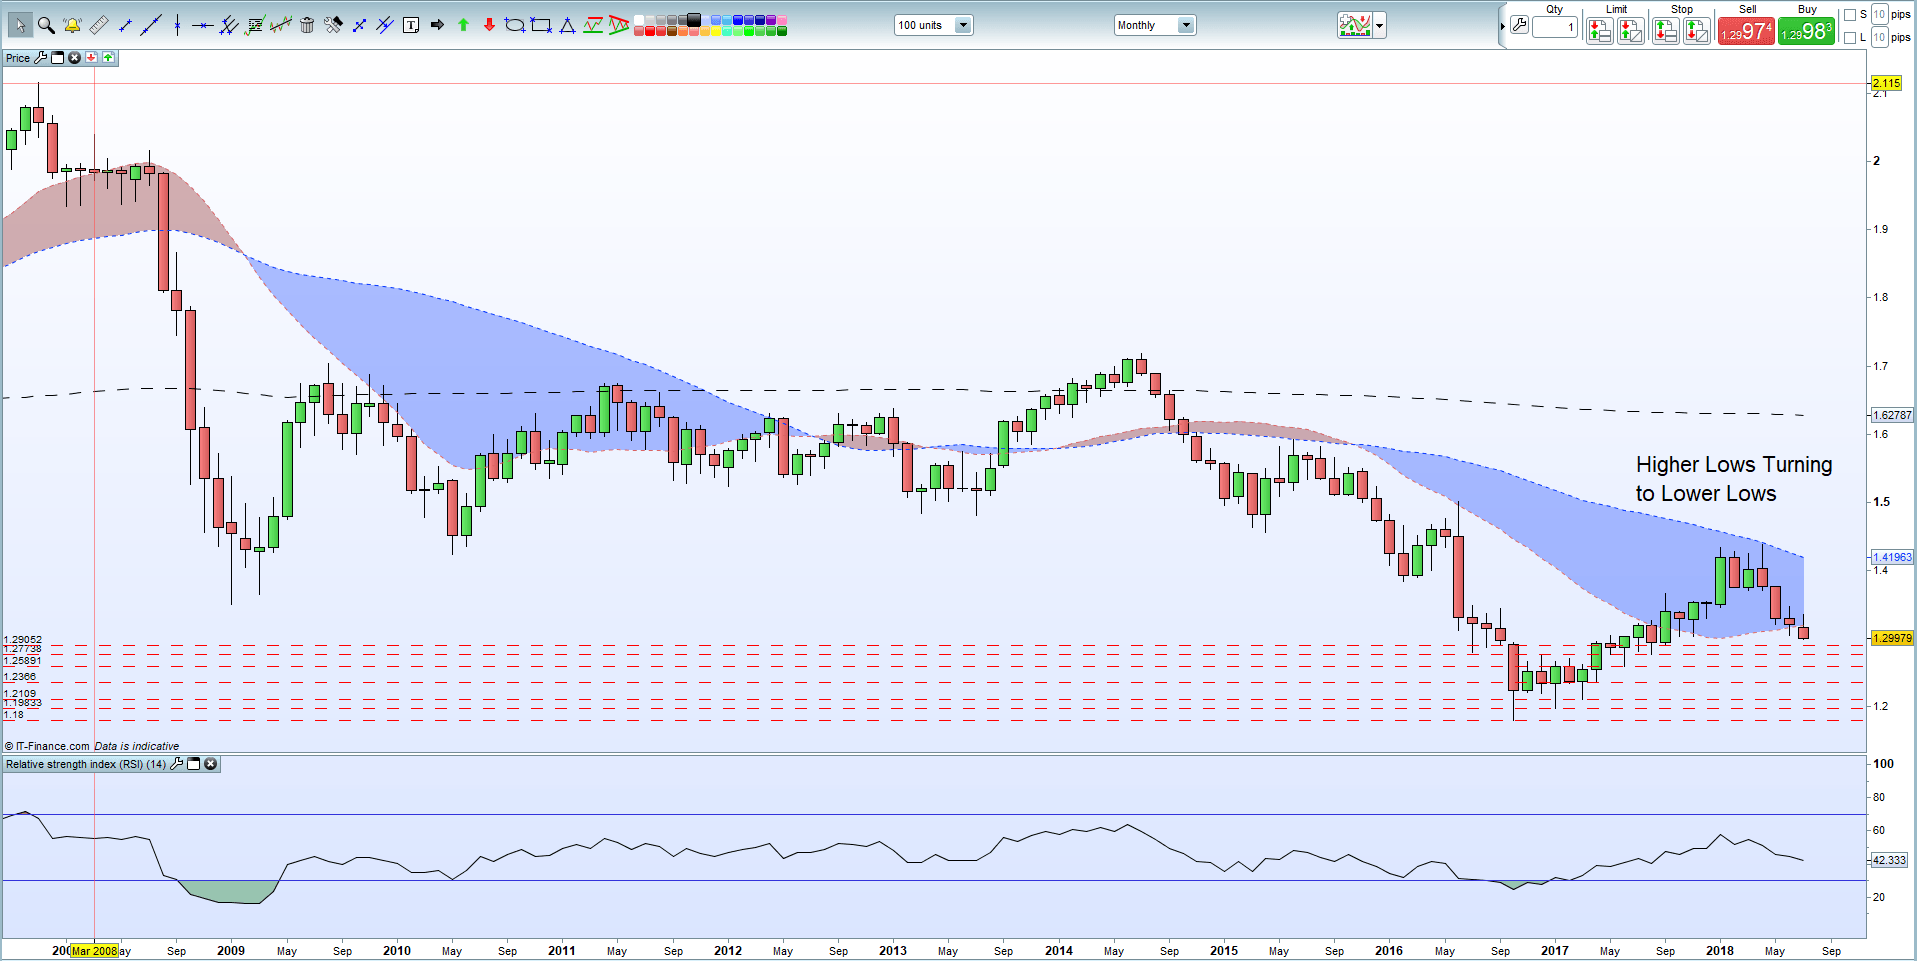Maximize the RSI indicator panel
The width and height of the screenshot is (1917, 961).
tap(194, 764)
